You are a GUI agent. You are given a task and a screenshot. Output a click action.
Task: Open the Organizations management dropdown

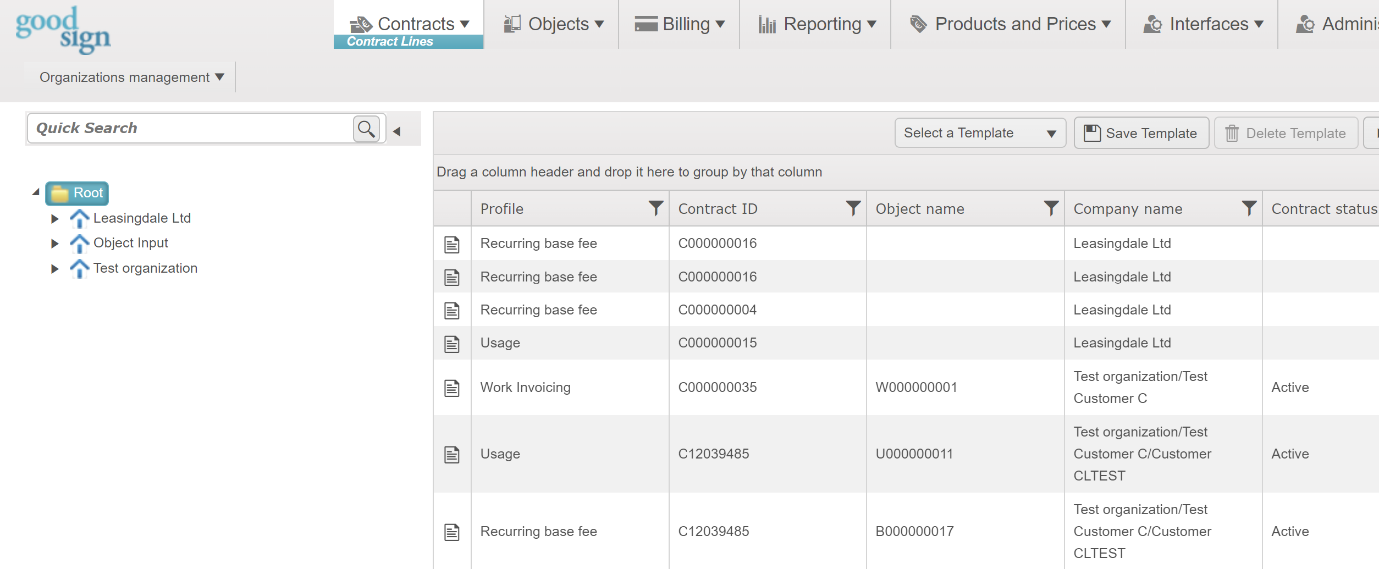tap(131, 77)
